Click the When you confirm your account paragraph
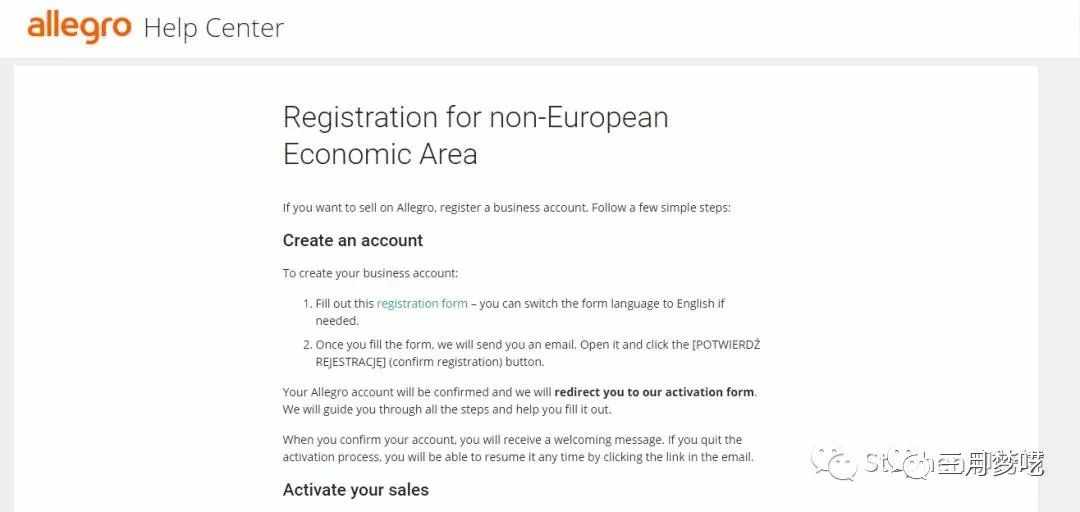The width and height of the screenshot is (1080, 512). (512, 440)
